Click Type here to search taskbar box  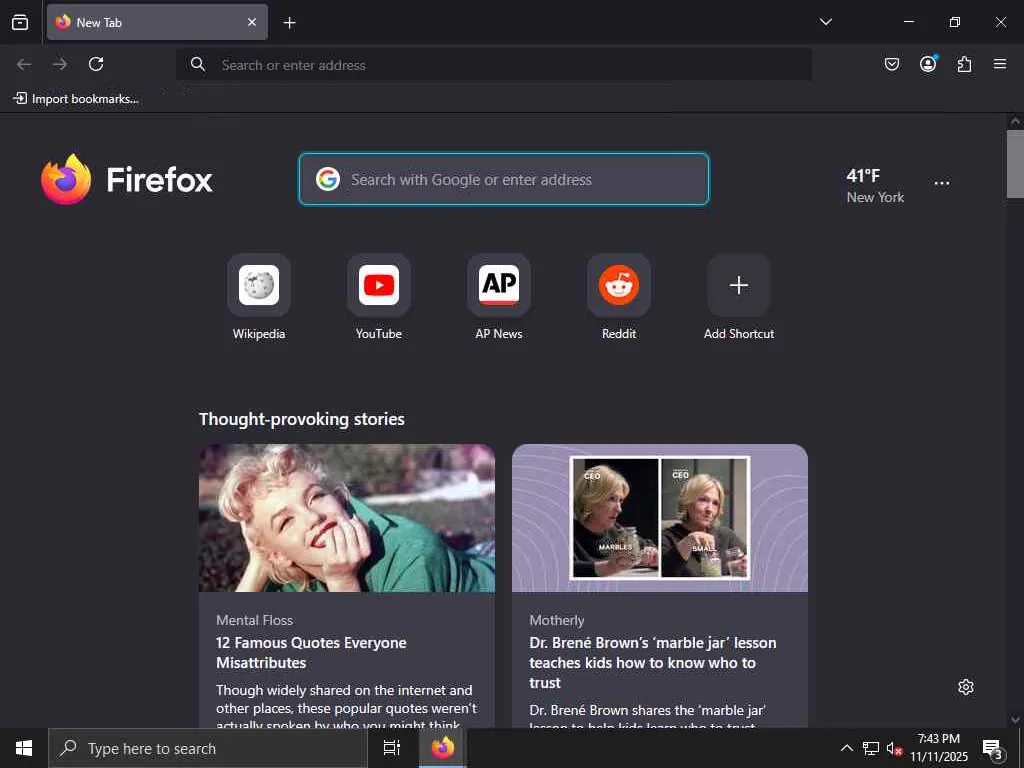coord(208,748)
